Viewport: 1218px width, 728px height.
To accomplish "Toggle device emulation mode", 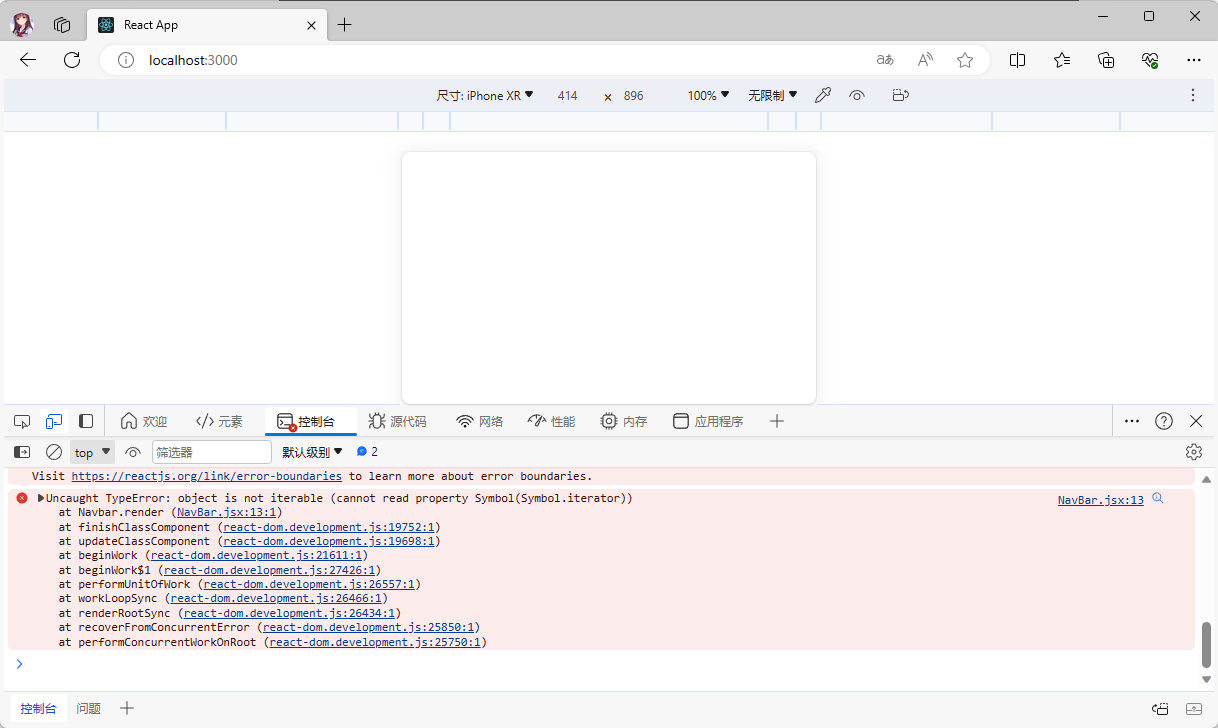I will pos(54,421).
